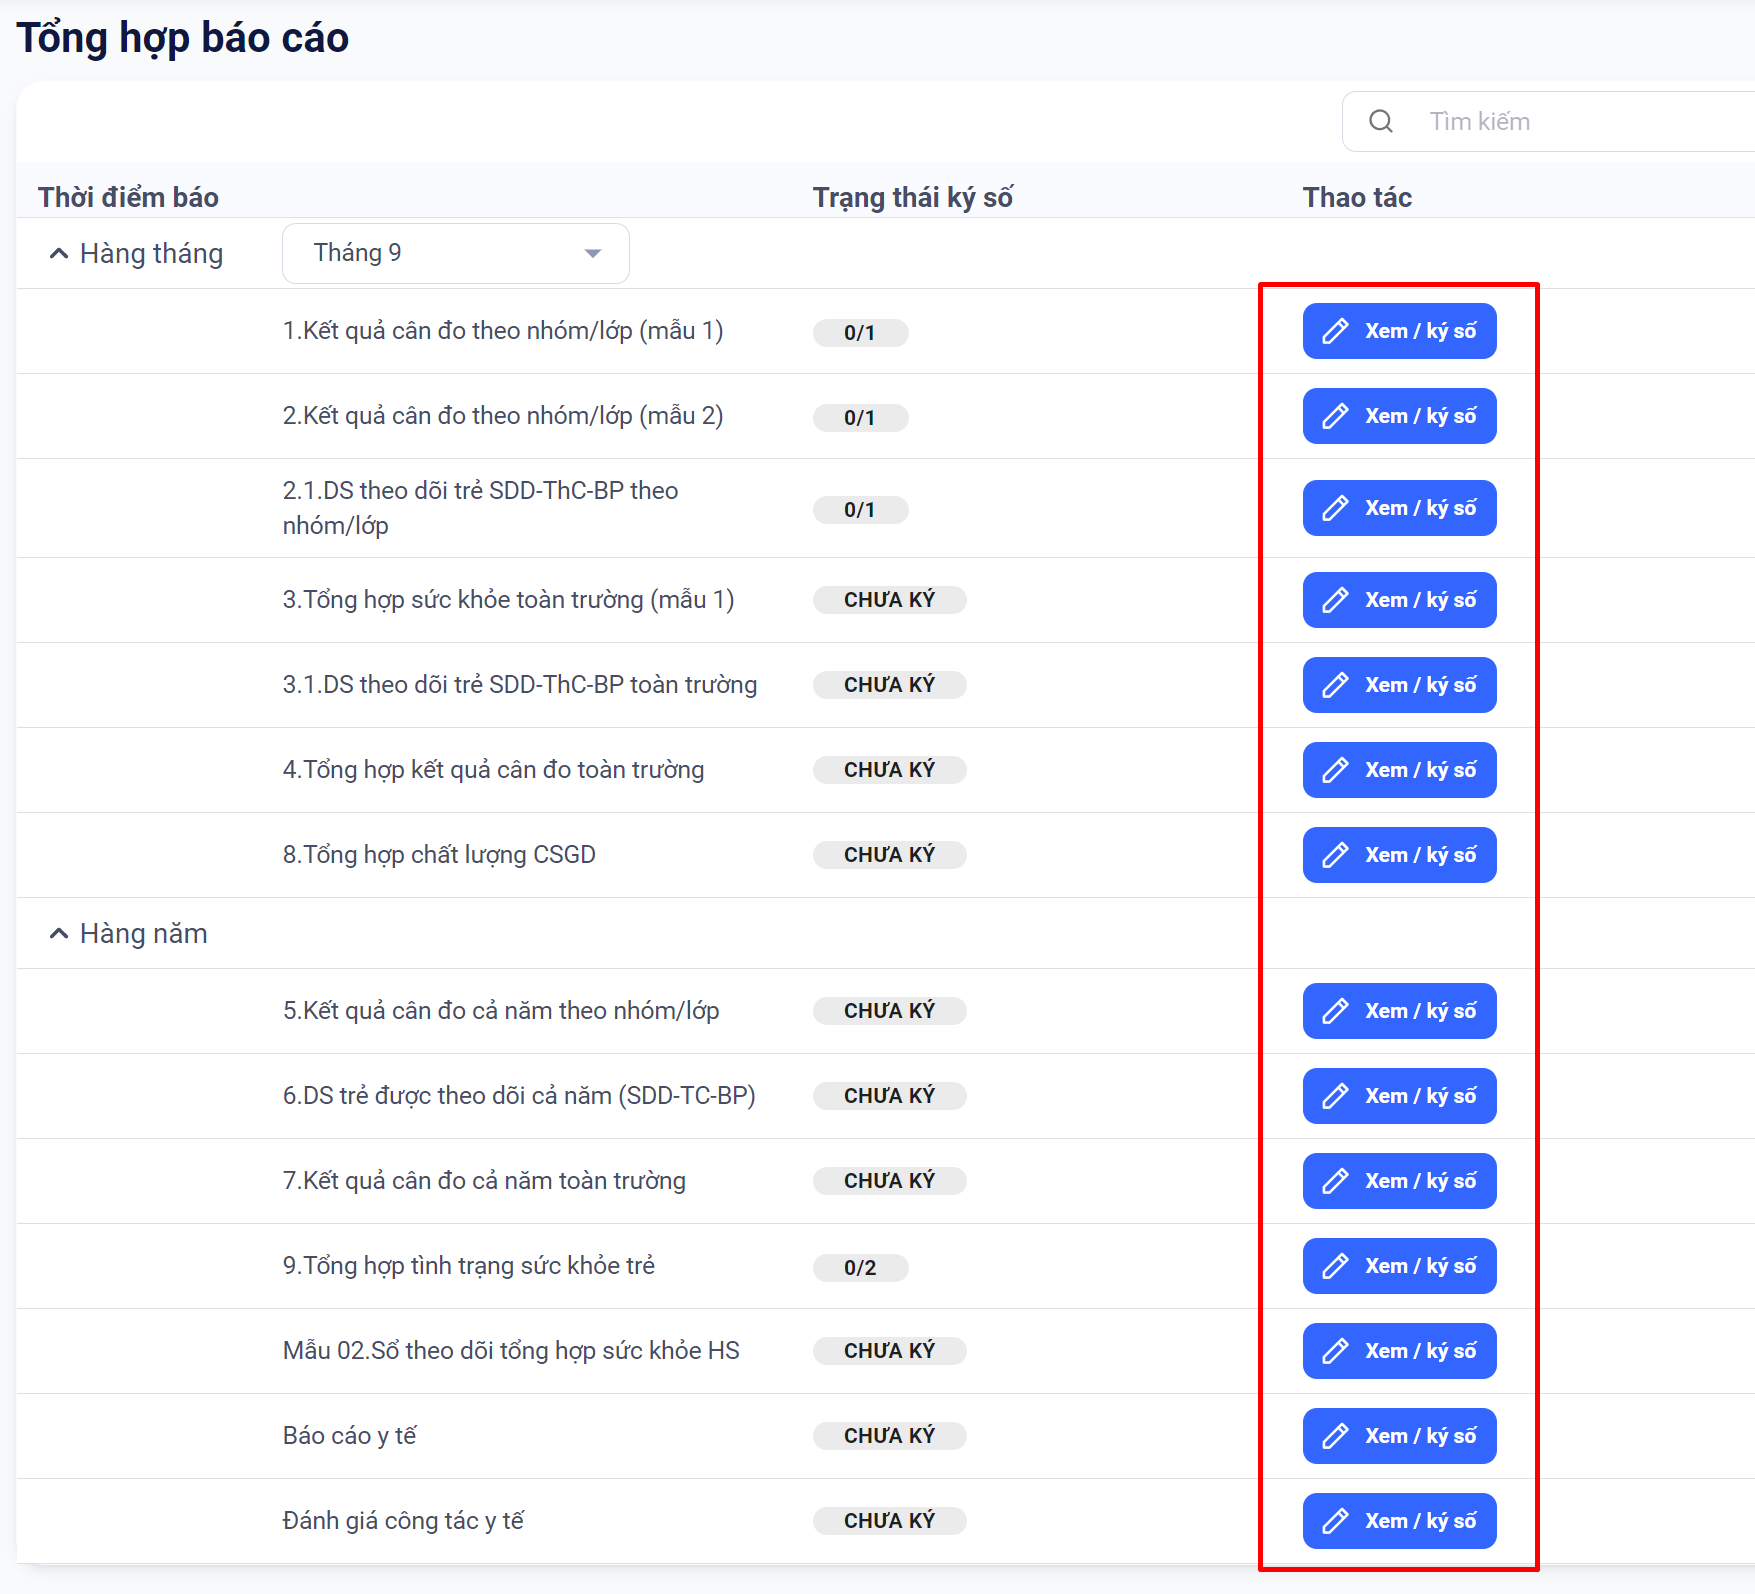The width and height of the screenshot is (1755, 1594).
Task: Open Xem / ký số for 3.Tổng hợp sức khỏe toàn trường
Action: tap(1399, 600)
